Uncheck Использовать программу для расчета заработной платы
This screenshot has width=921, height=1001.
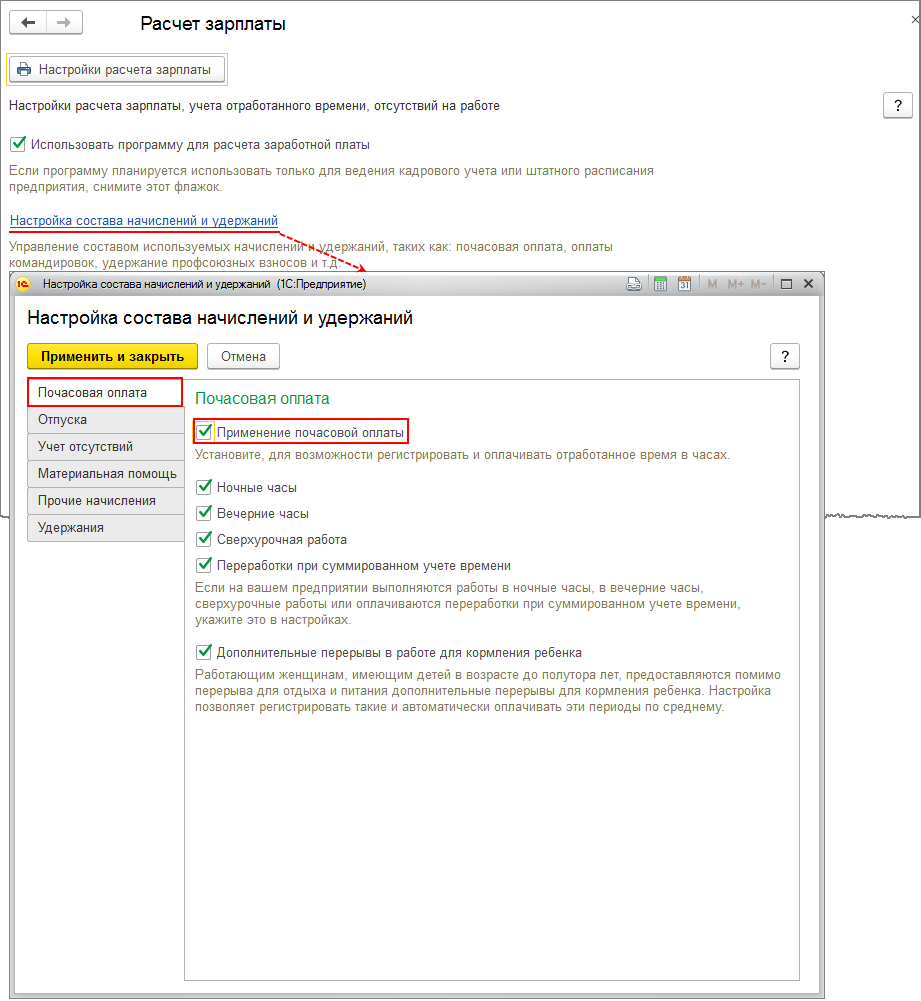[18, 144]
